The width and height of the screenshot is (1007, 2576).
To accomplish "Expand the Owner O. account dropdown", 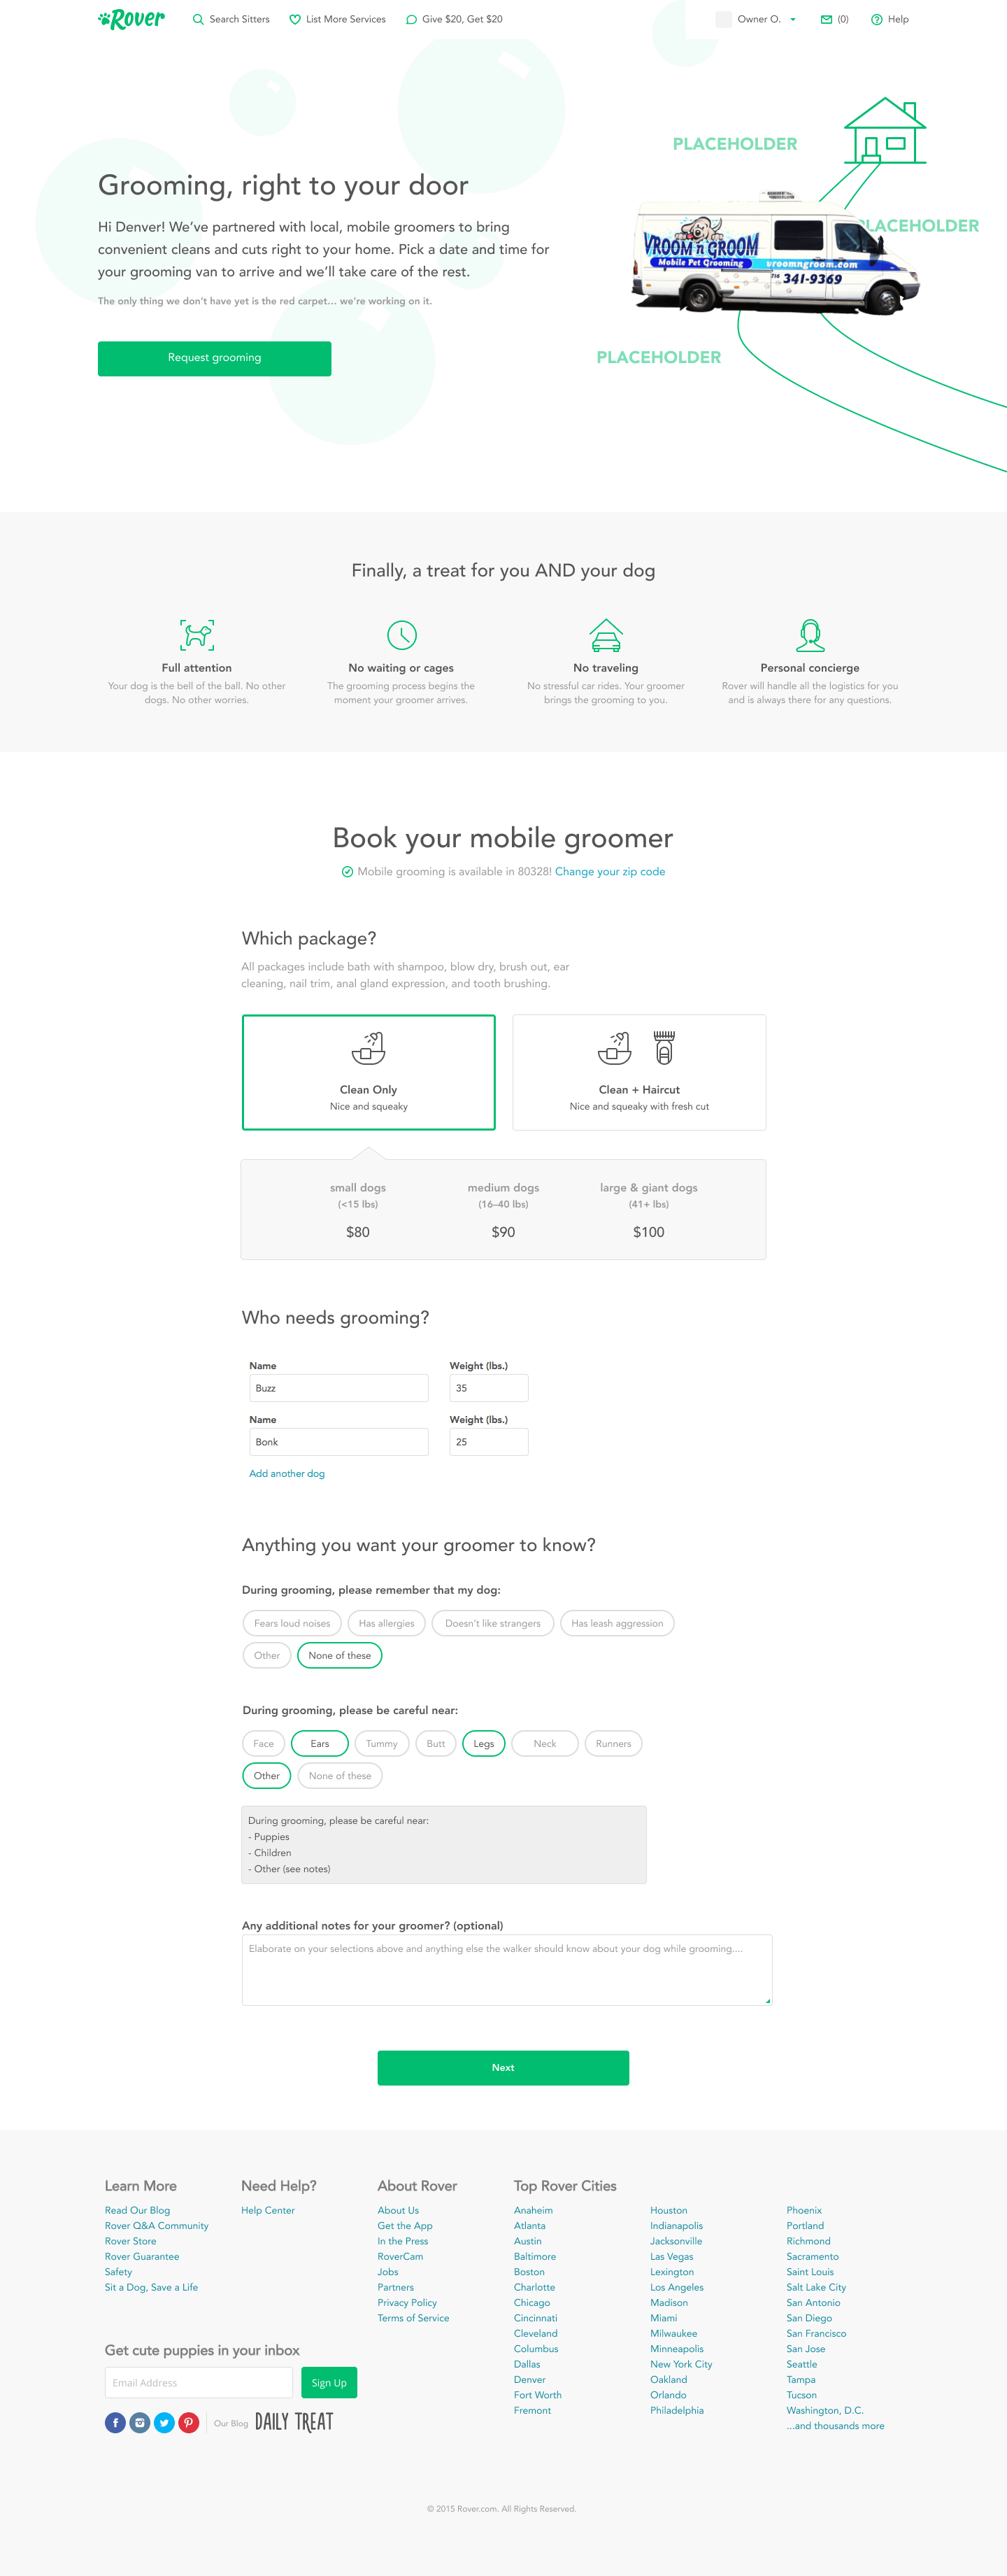I will click(793, 19).
